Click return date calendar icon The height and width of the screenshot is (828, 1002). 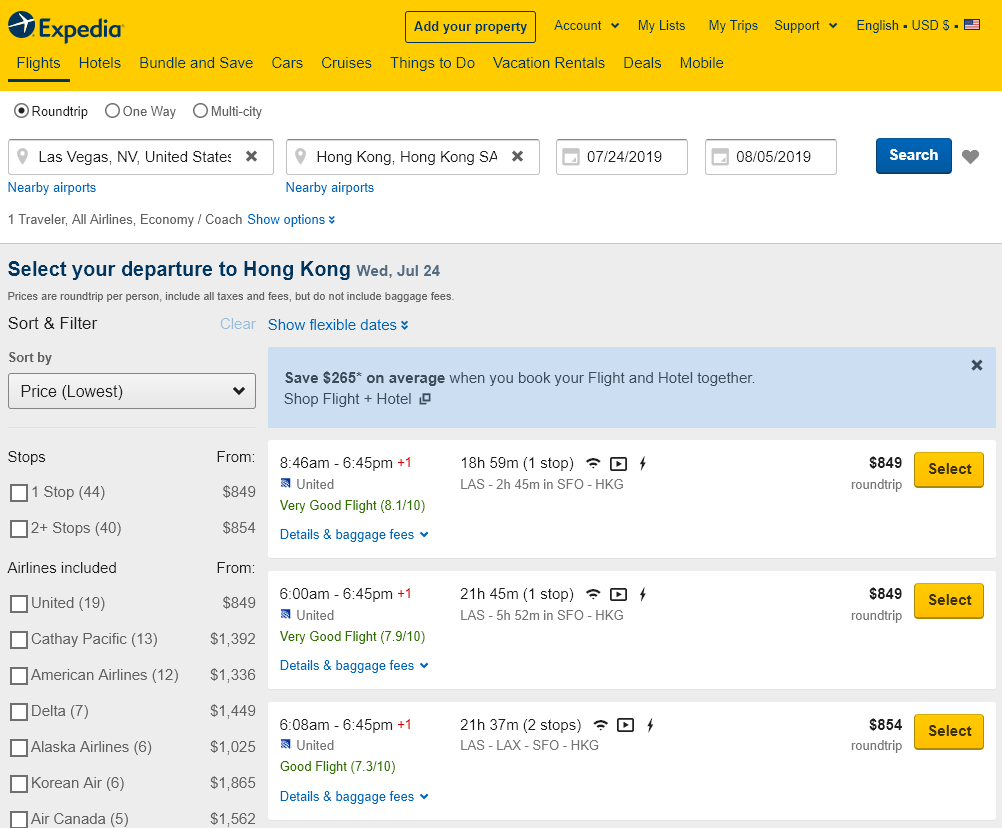[x=720, y=157]
